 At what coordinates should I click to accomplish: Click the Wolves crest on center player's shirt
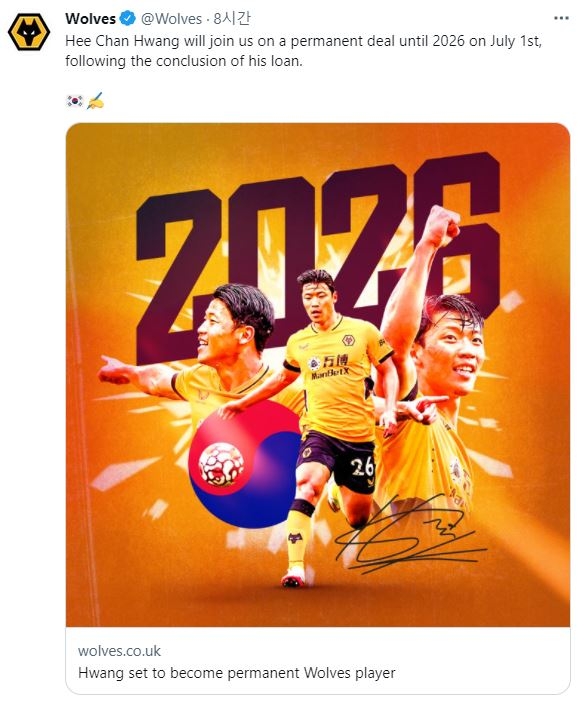[x=348, y=340]
